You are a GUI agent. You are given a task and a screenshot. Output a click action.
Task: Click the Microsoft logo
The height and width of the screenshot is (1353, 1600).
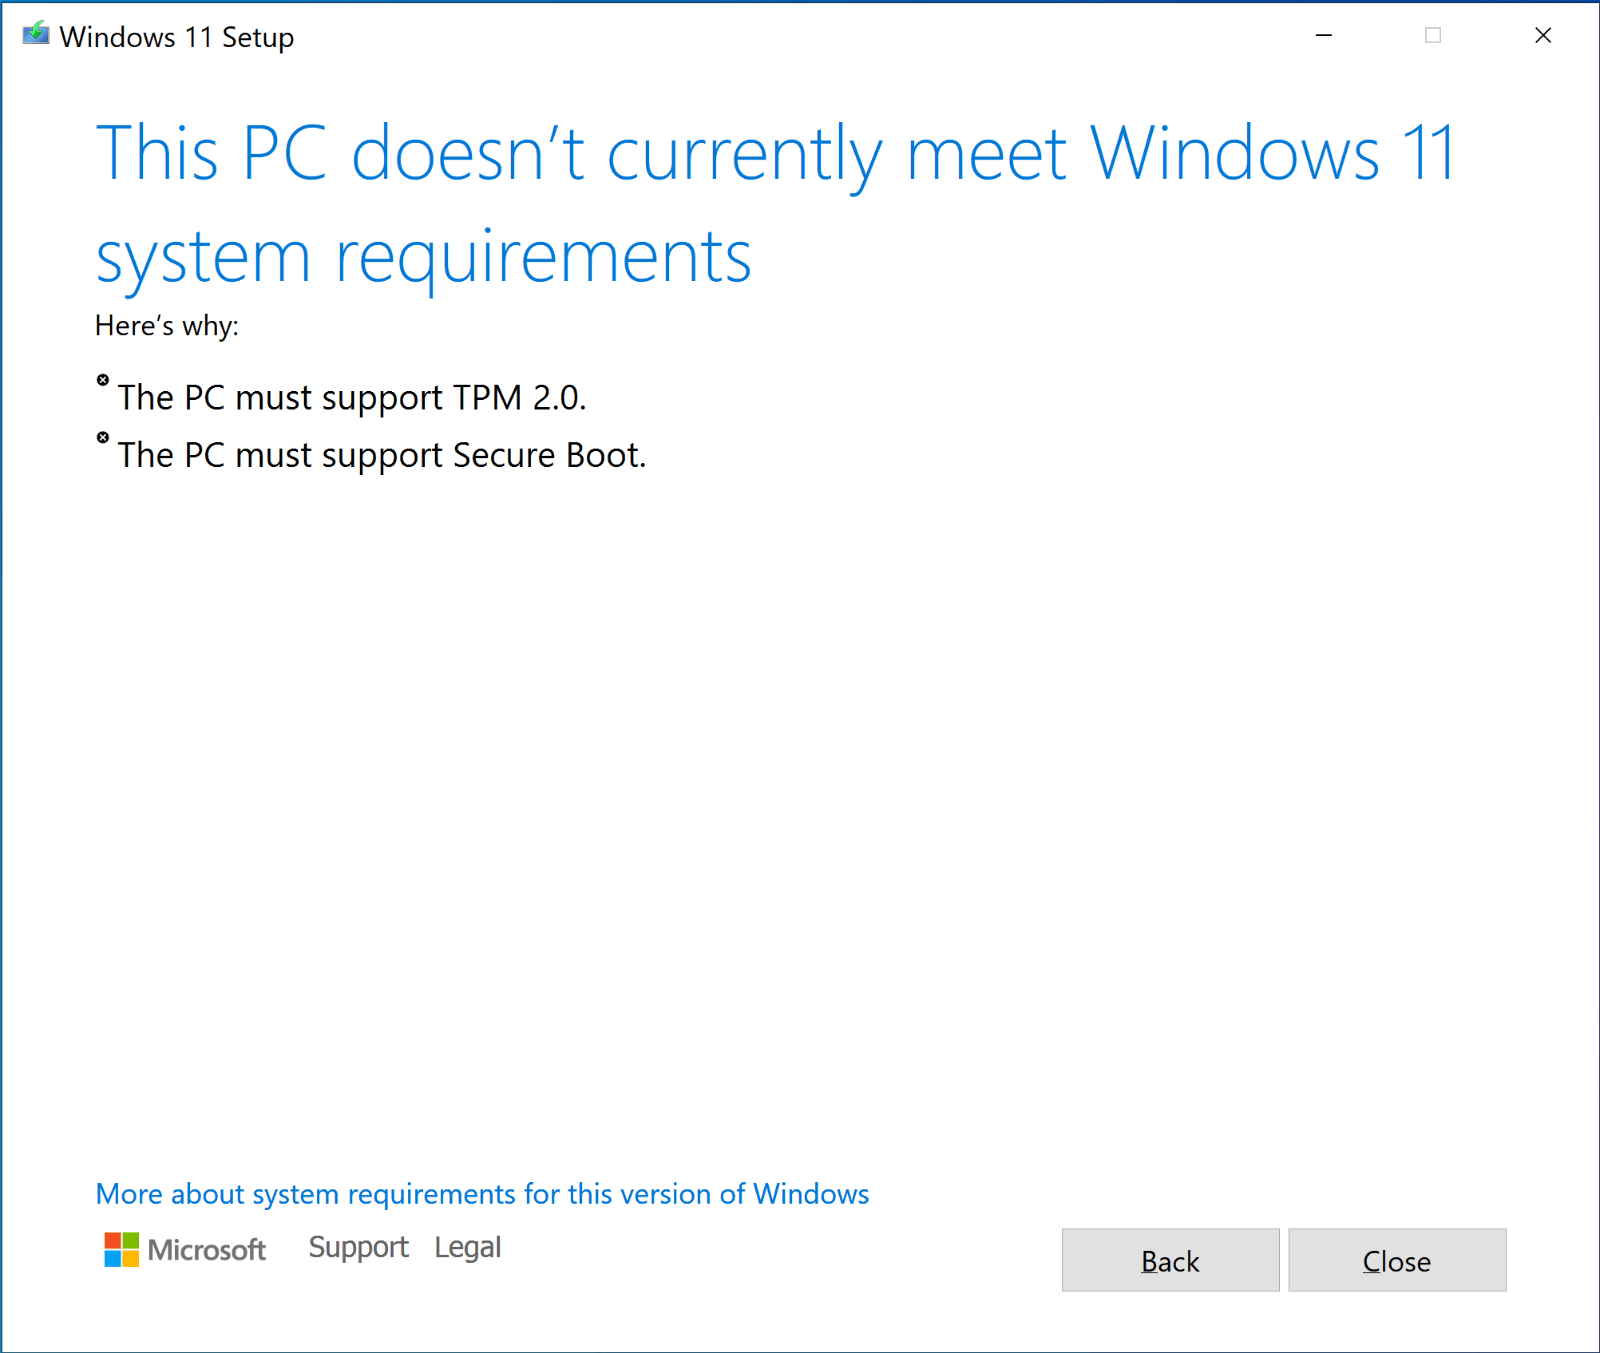pos(122,1249)
